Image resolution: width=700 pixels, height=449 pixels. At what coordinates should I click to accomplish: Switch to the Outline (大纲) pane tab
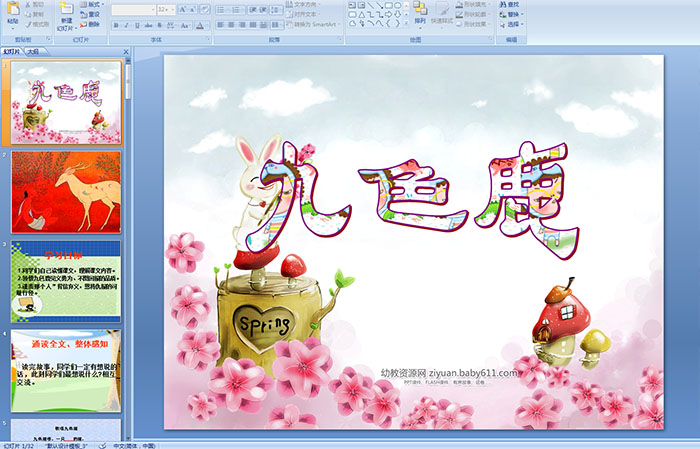[x=34, y=52]
